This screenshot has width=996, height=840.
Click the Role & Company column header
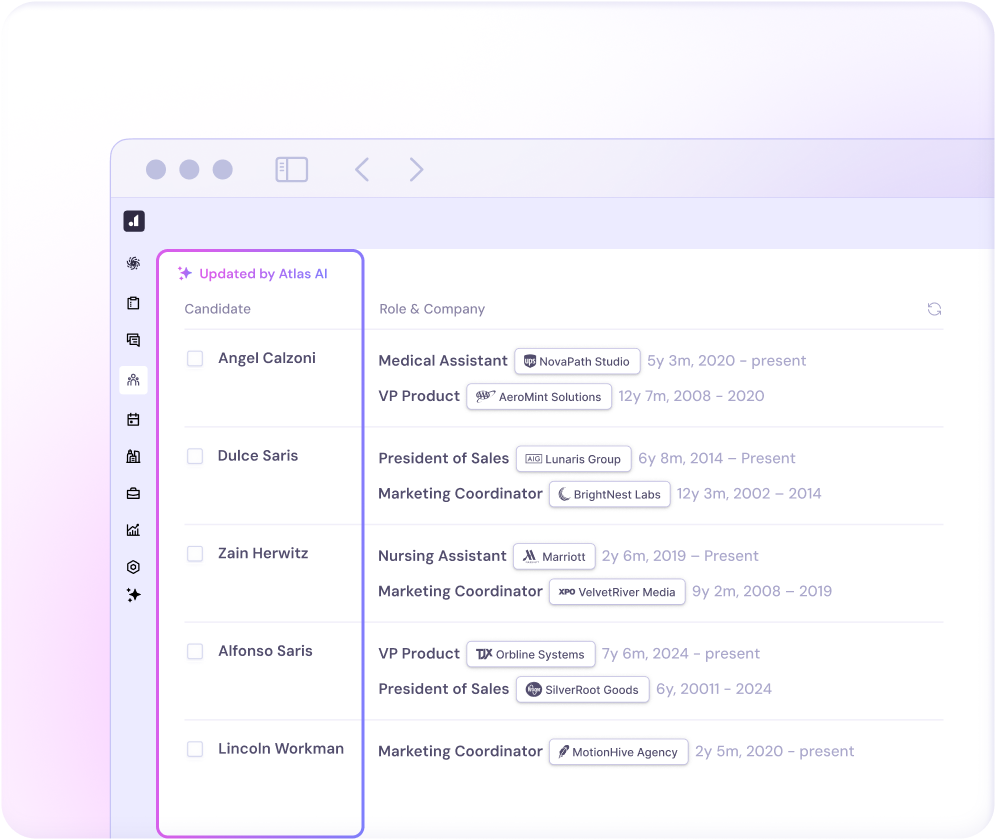(431, 309)
